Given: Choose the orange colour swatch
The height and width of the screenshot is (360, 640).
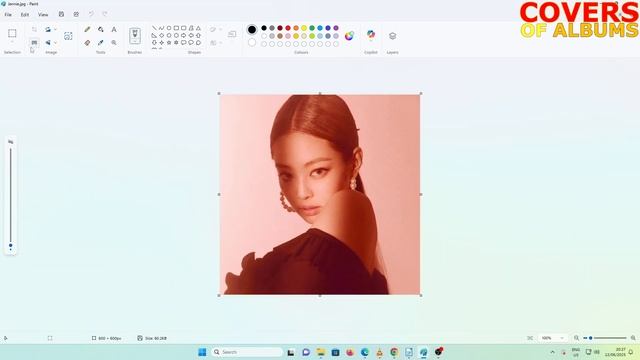Looking at the screenshot, I should 296,28.
